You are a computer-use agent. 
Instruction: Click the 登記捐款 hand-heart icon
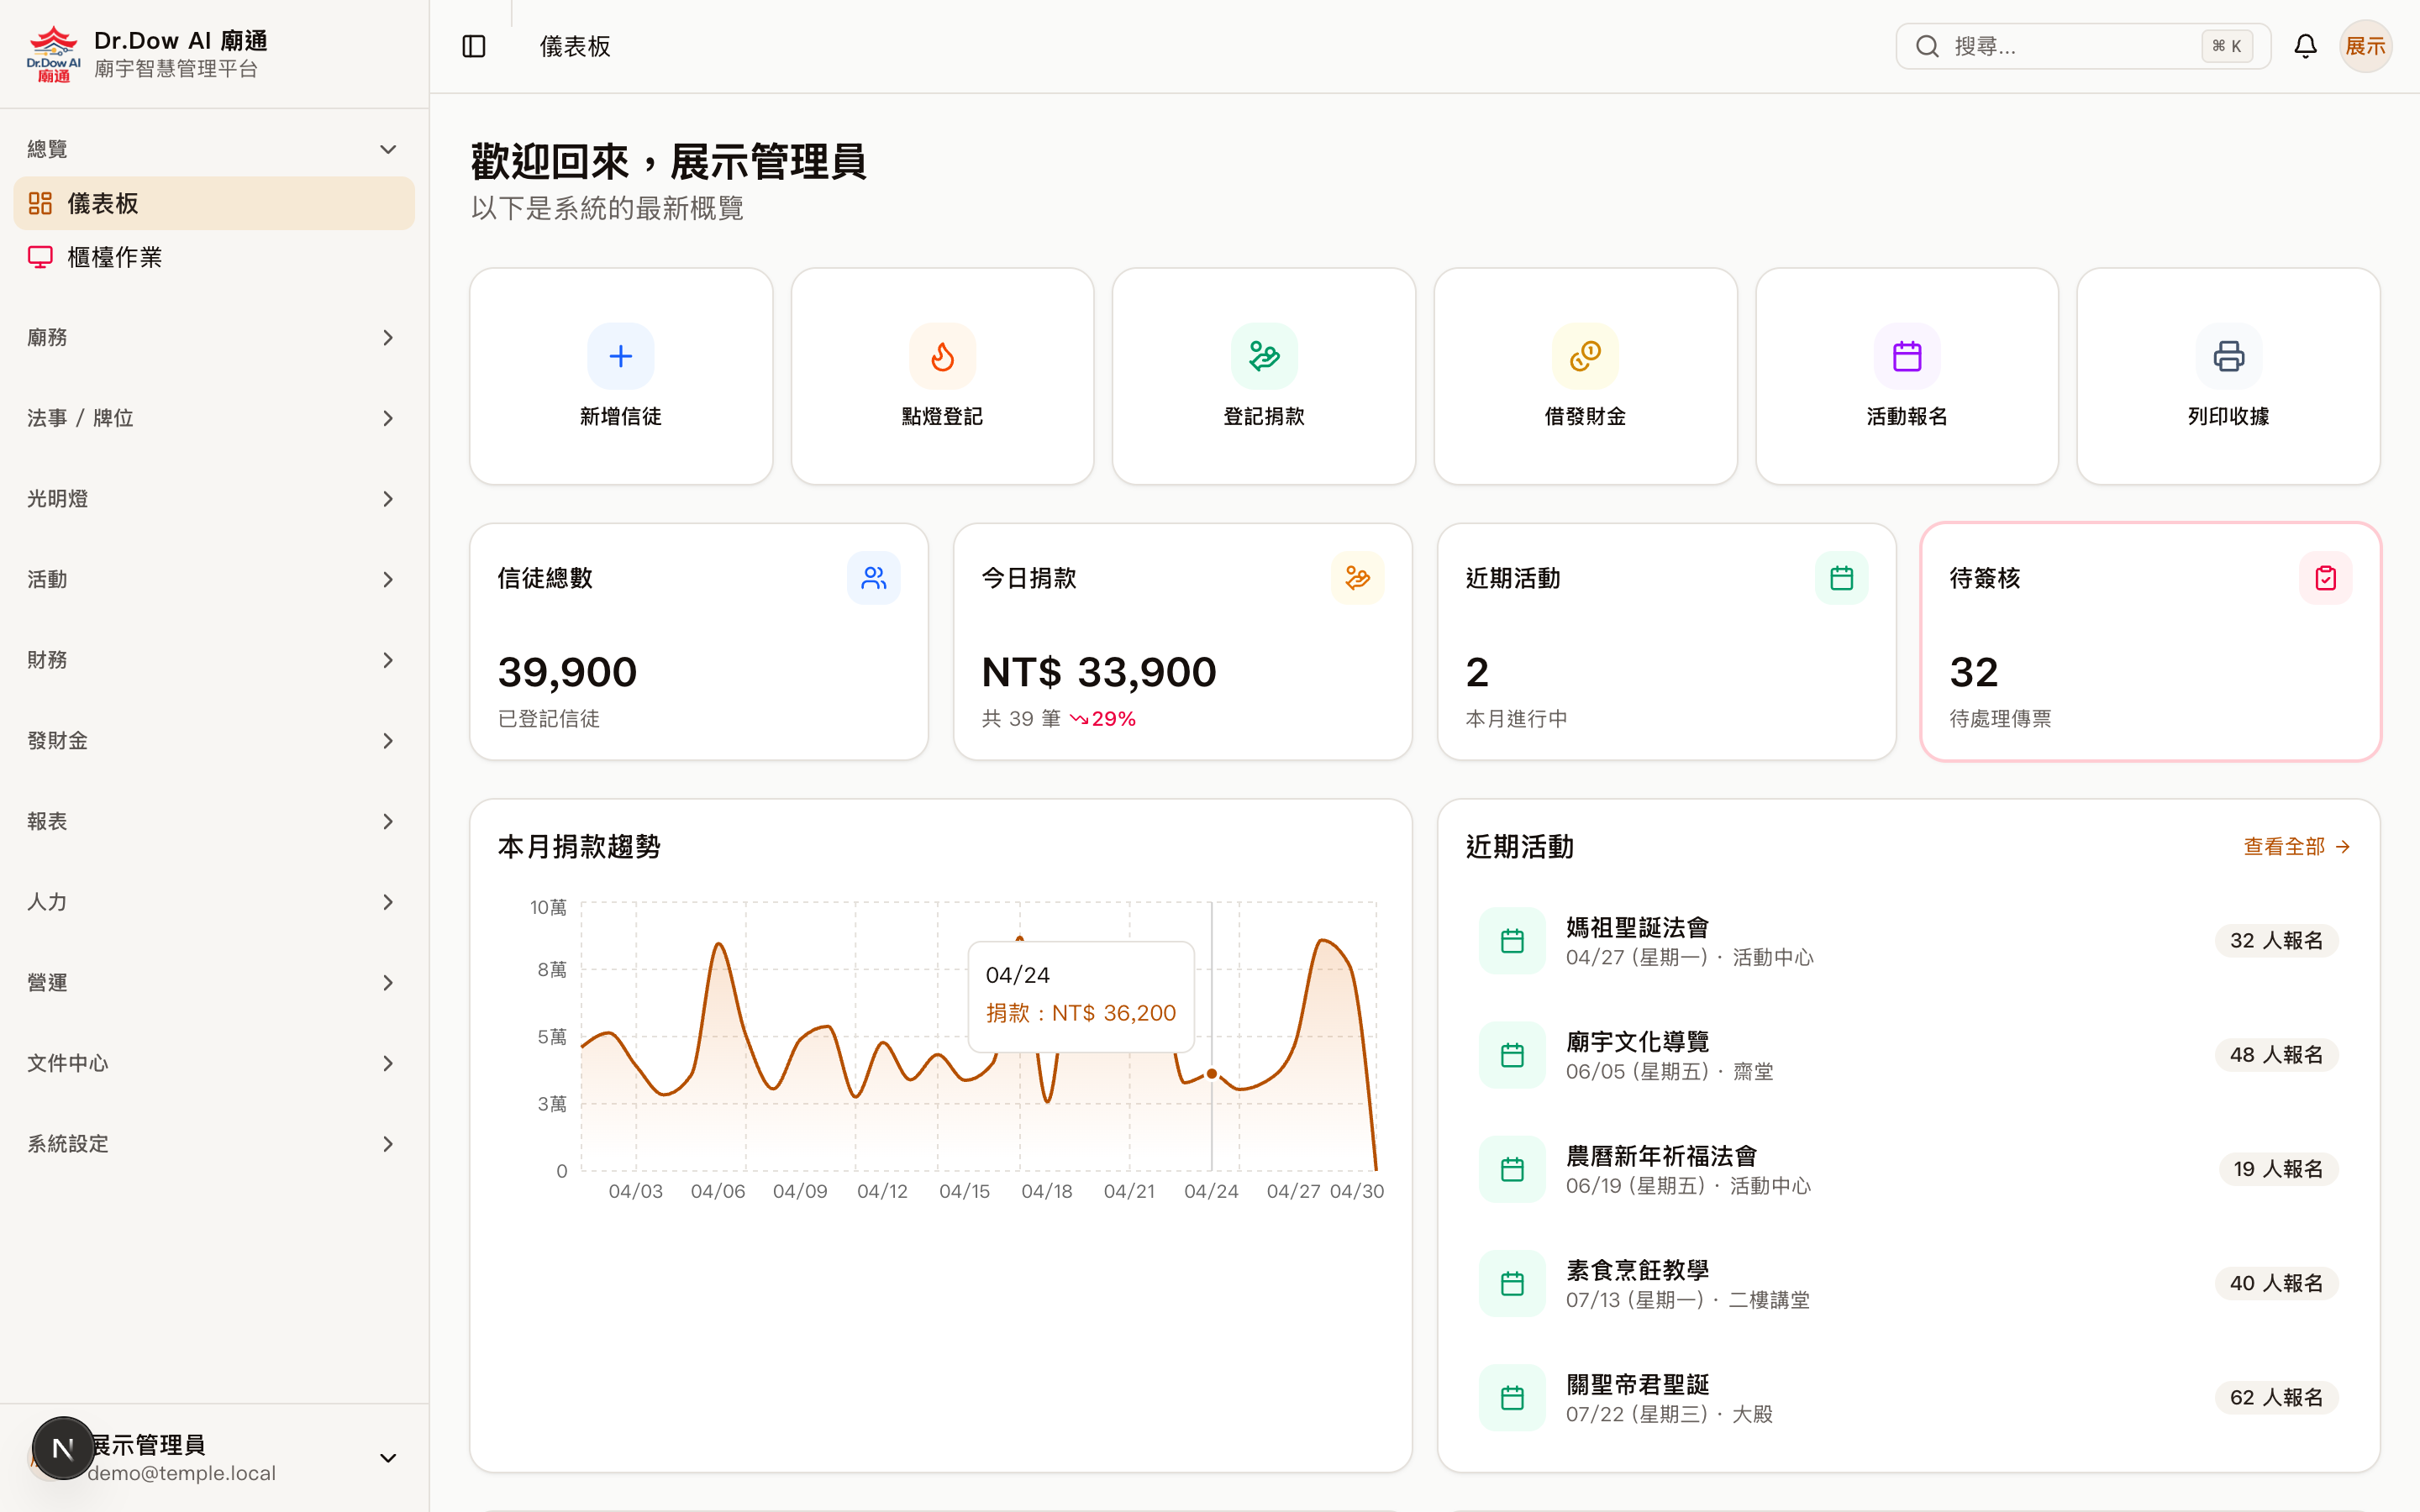point(1264,356)
